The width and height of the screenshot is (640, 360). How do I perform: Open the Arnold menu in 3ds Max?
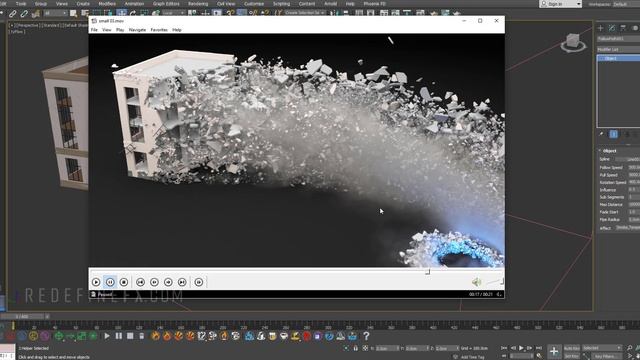331,4
